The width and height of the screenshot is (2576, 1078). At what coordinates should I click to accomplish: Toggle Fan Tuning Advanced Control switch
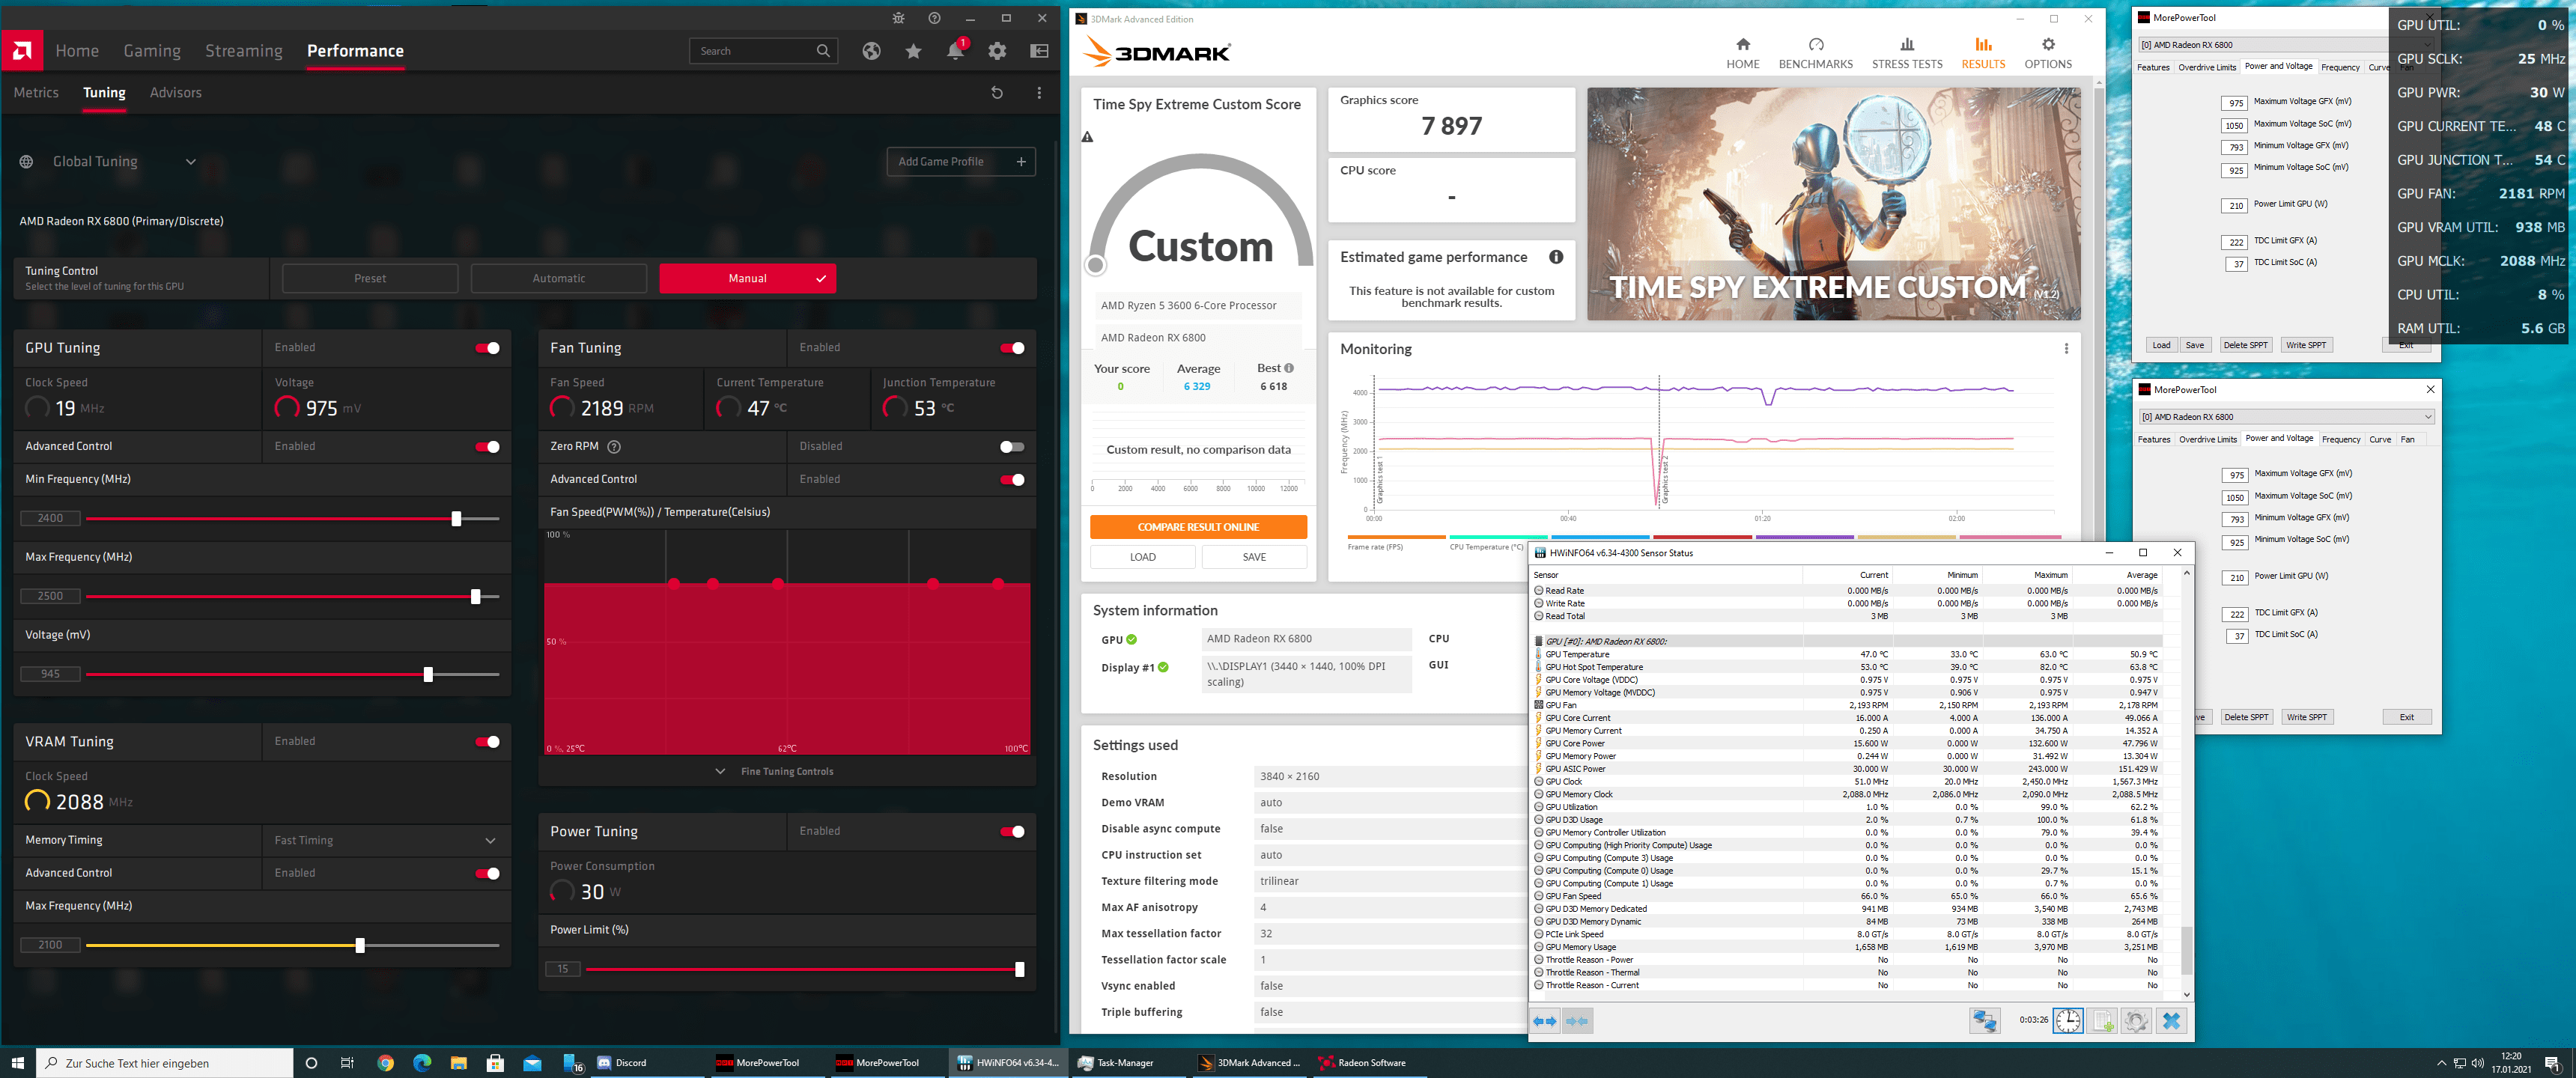pos(1012,480)
